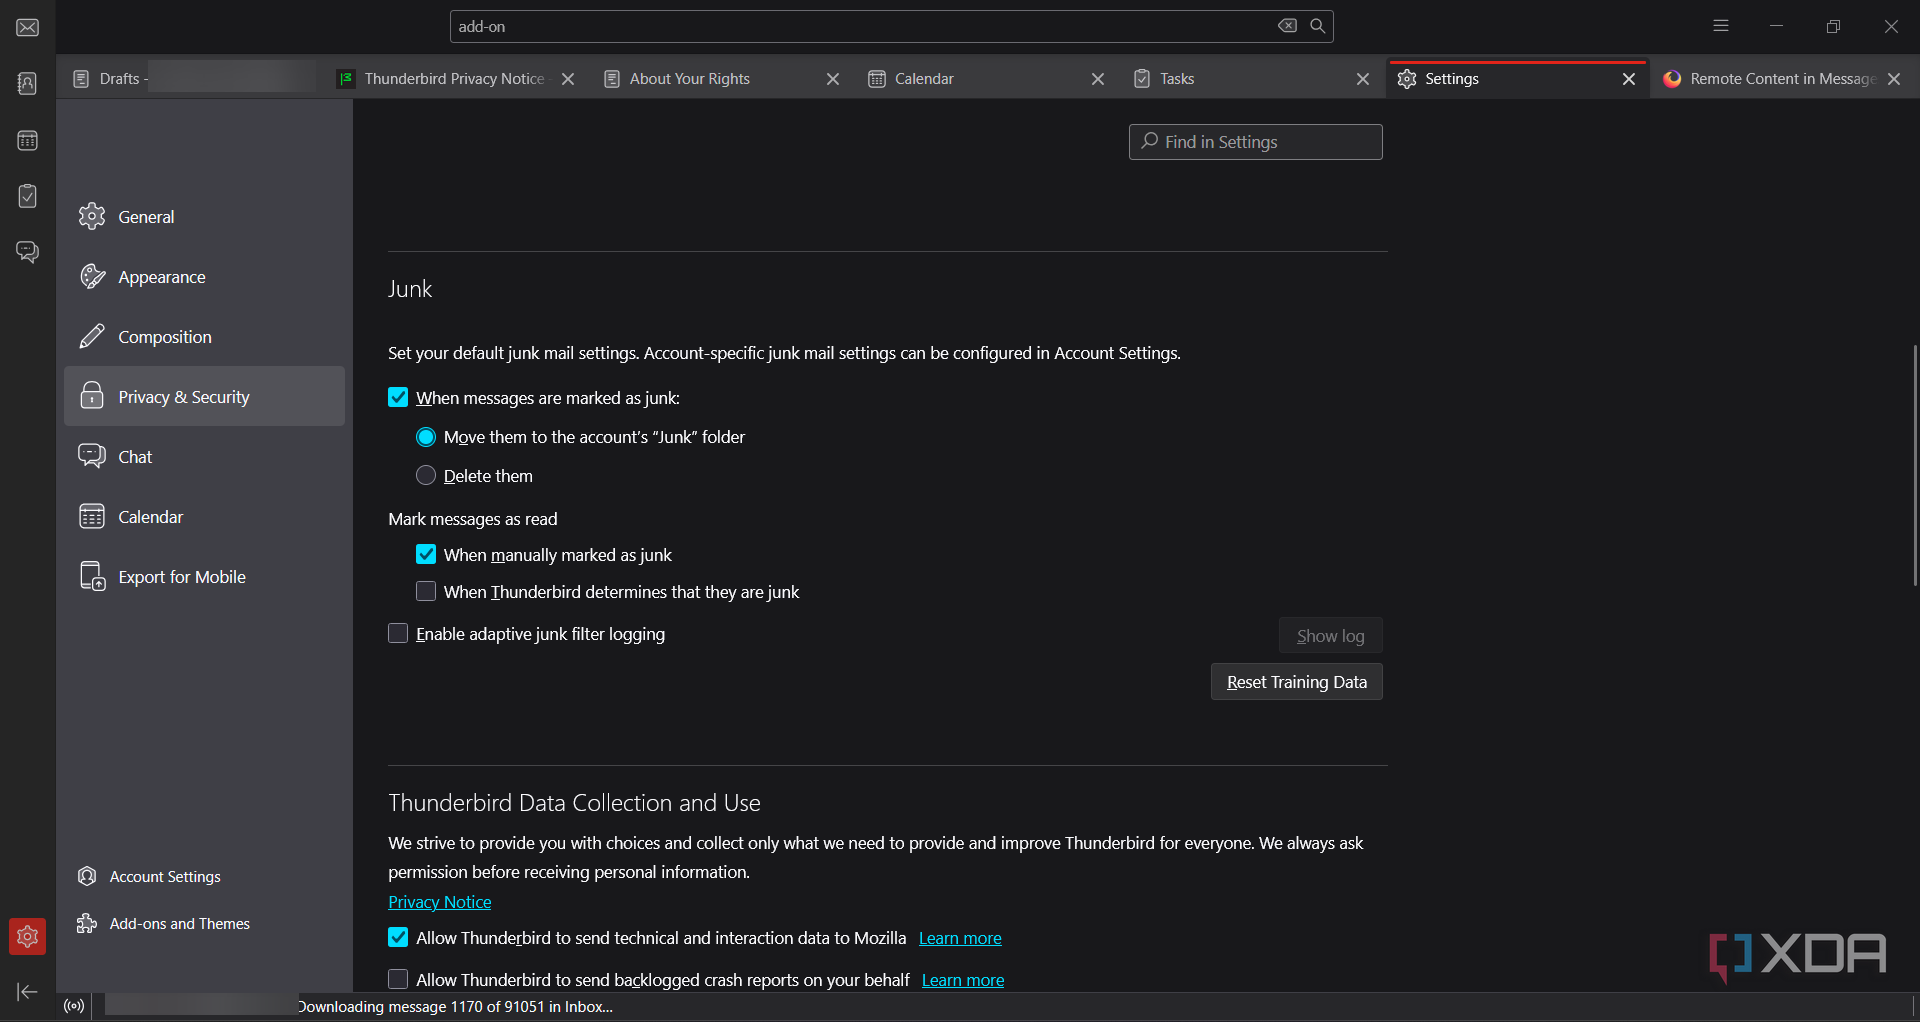Enable adaptive junk filter logging checkbox

398,633
